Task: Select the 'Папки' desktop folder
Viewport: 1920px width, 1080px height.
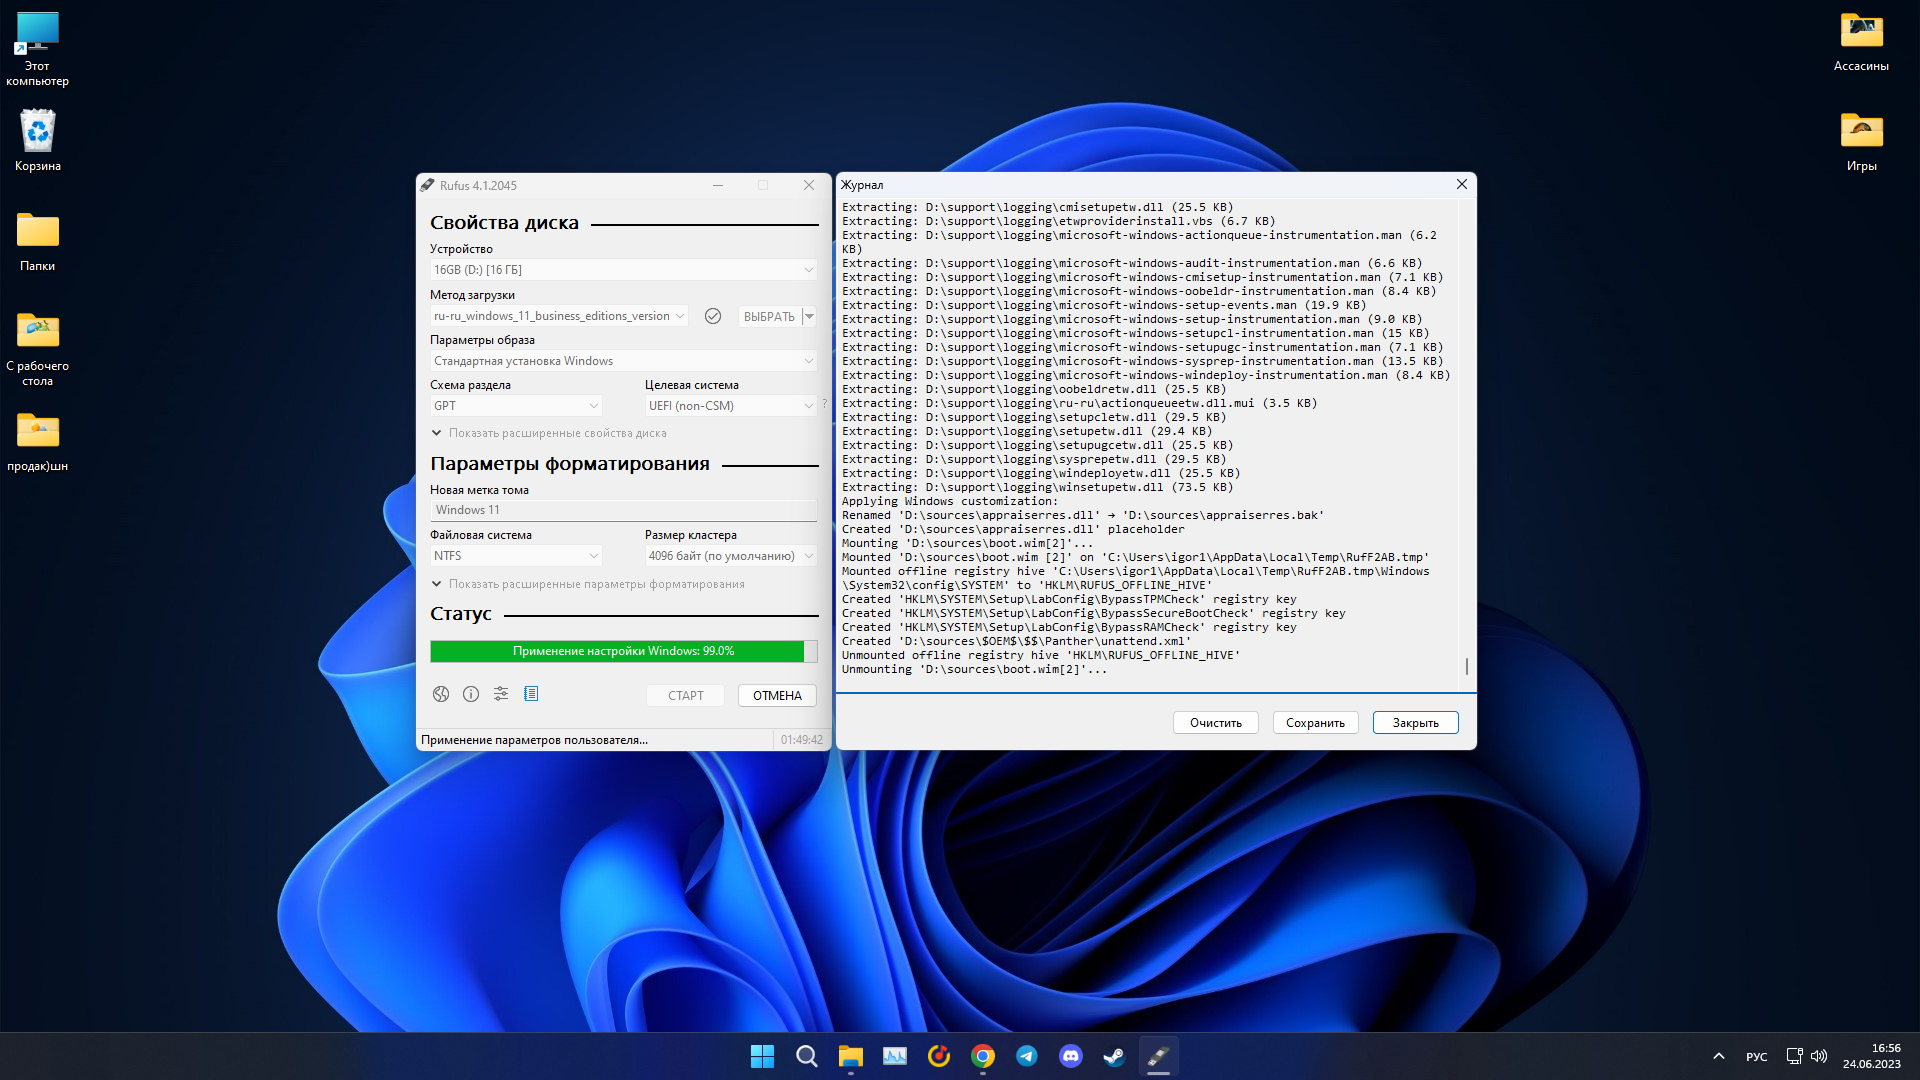Action: pos(38,241)
